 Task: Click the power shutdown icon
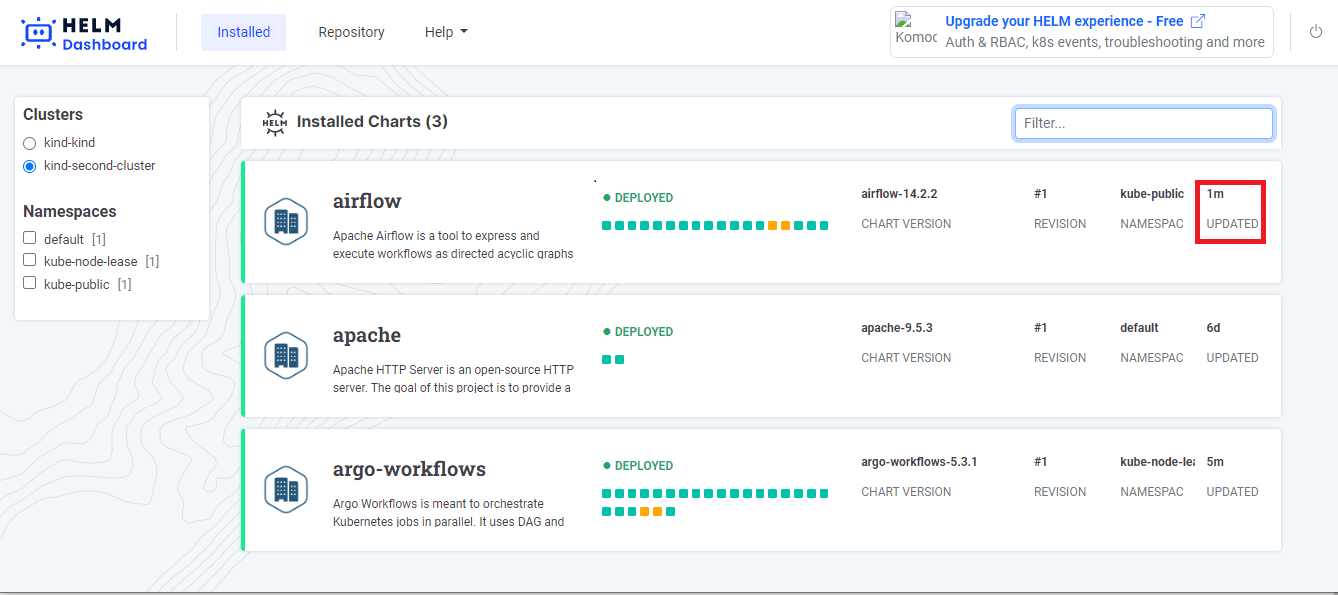tap(1316, 32)
